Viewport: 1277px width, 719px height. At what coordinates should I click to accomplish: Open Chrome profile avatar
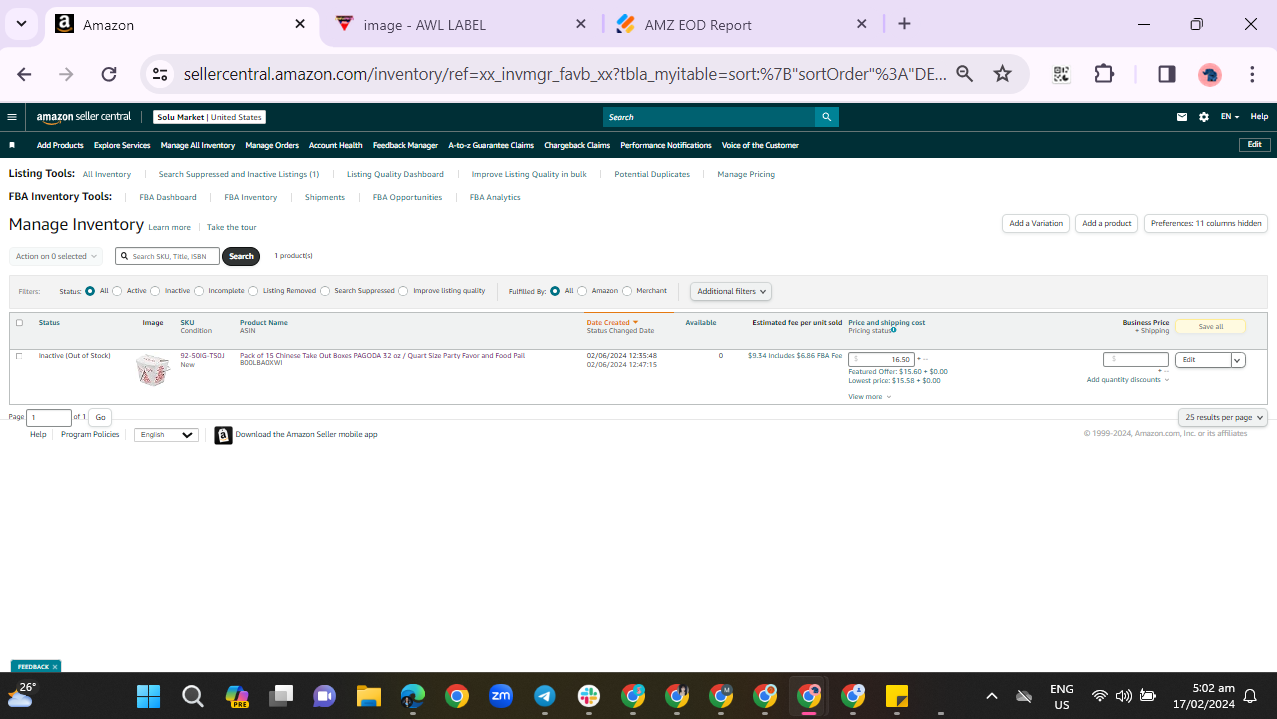1210,74
